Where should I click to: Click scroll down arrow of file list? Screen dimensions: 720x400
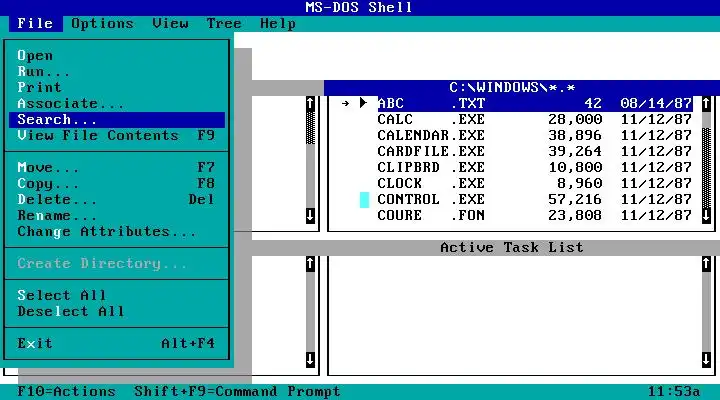(x=706, y=215)
